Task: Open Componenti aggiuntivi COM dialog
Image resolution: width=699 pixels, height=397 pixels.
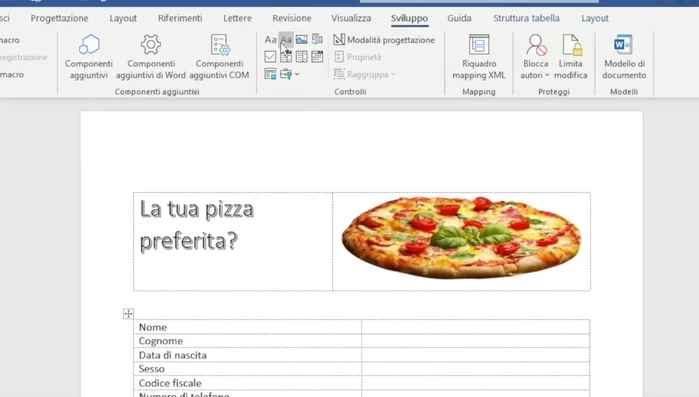Action: pyautogui.click(x=219, y=57)
